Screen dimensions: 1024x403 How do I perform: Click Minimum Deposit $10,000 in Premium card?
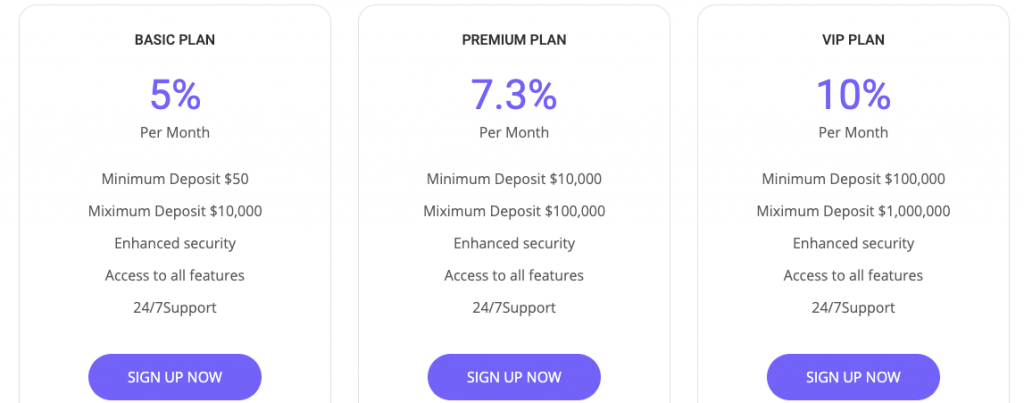tap(514, 179)
